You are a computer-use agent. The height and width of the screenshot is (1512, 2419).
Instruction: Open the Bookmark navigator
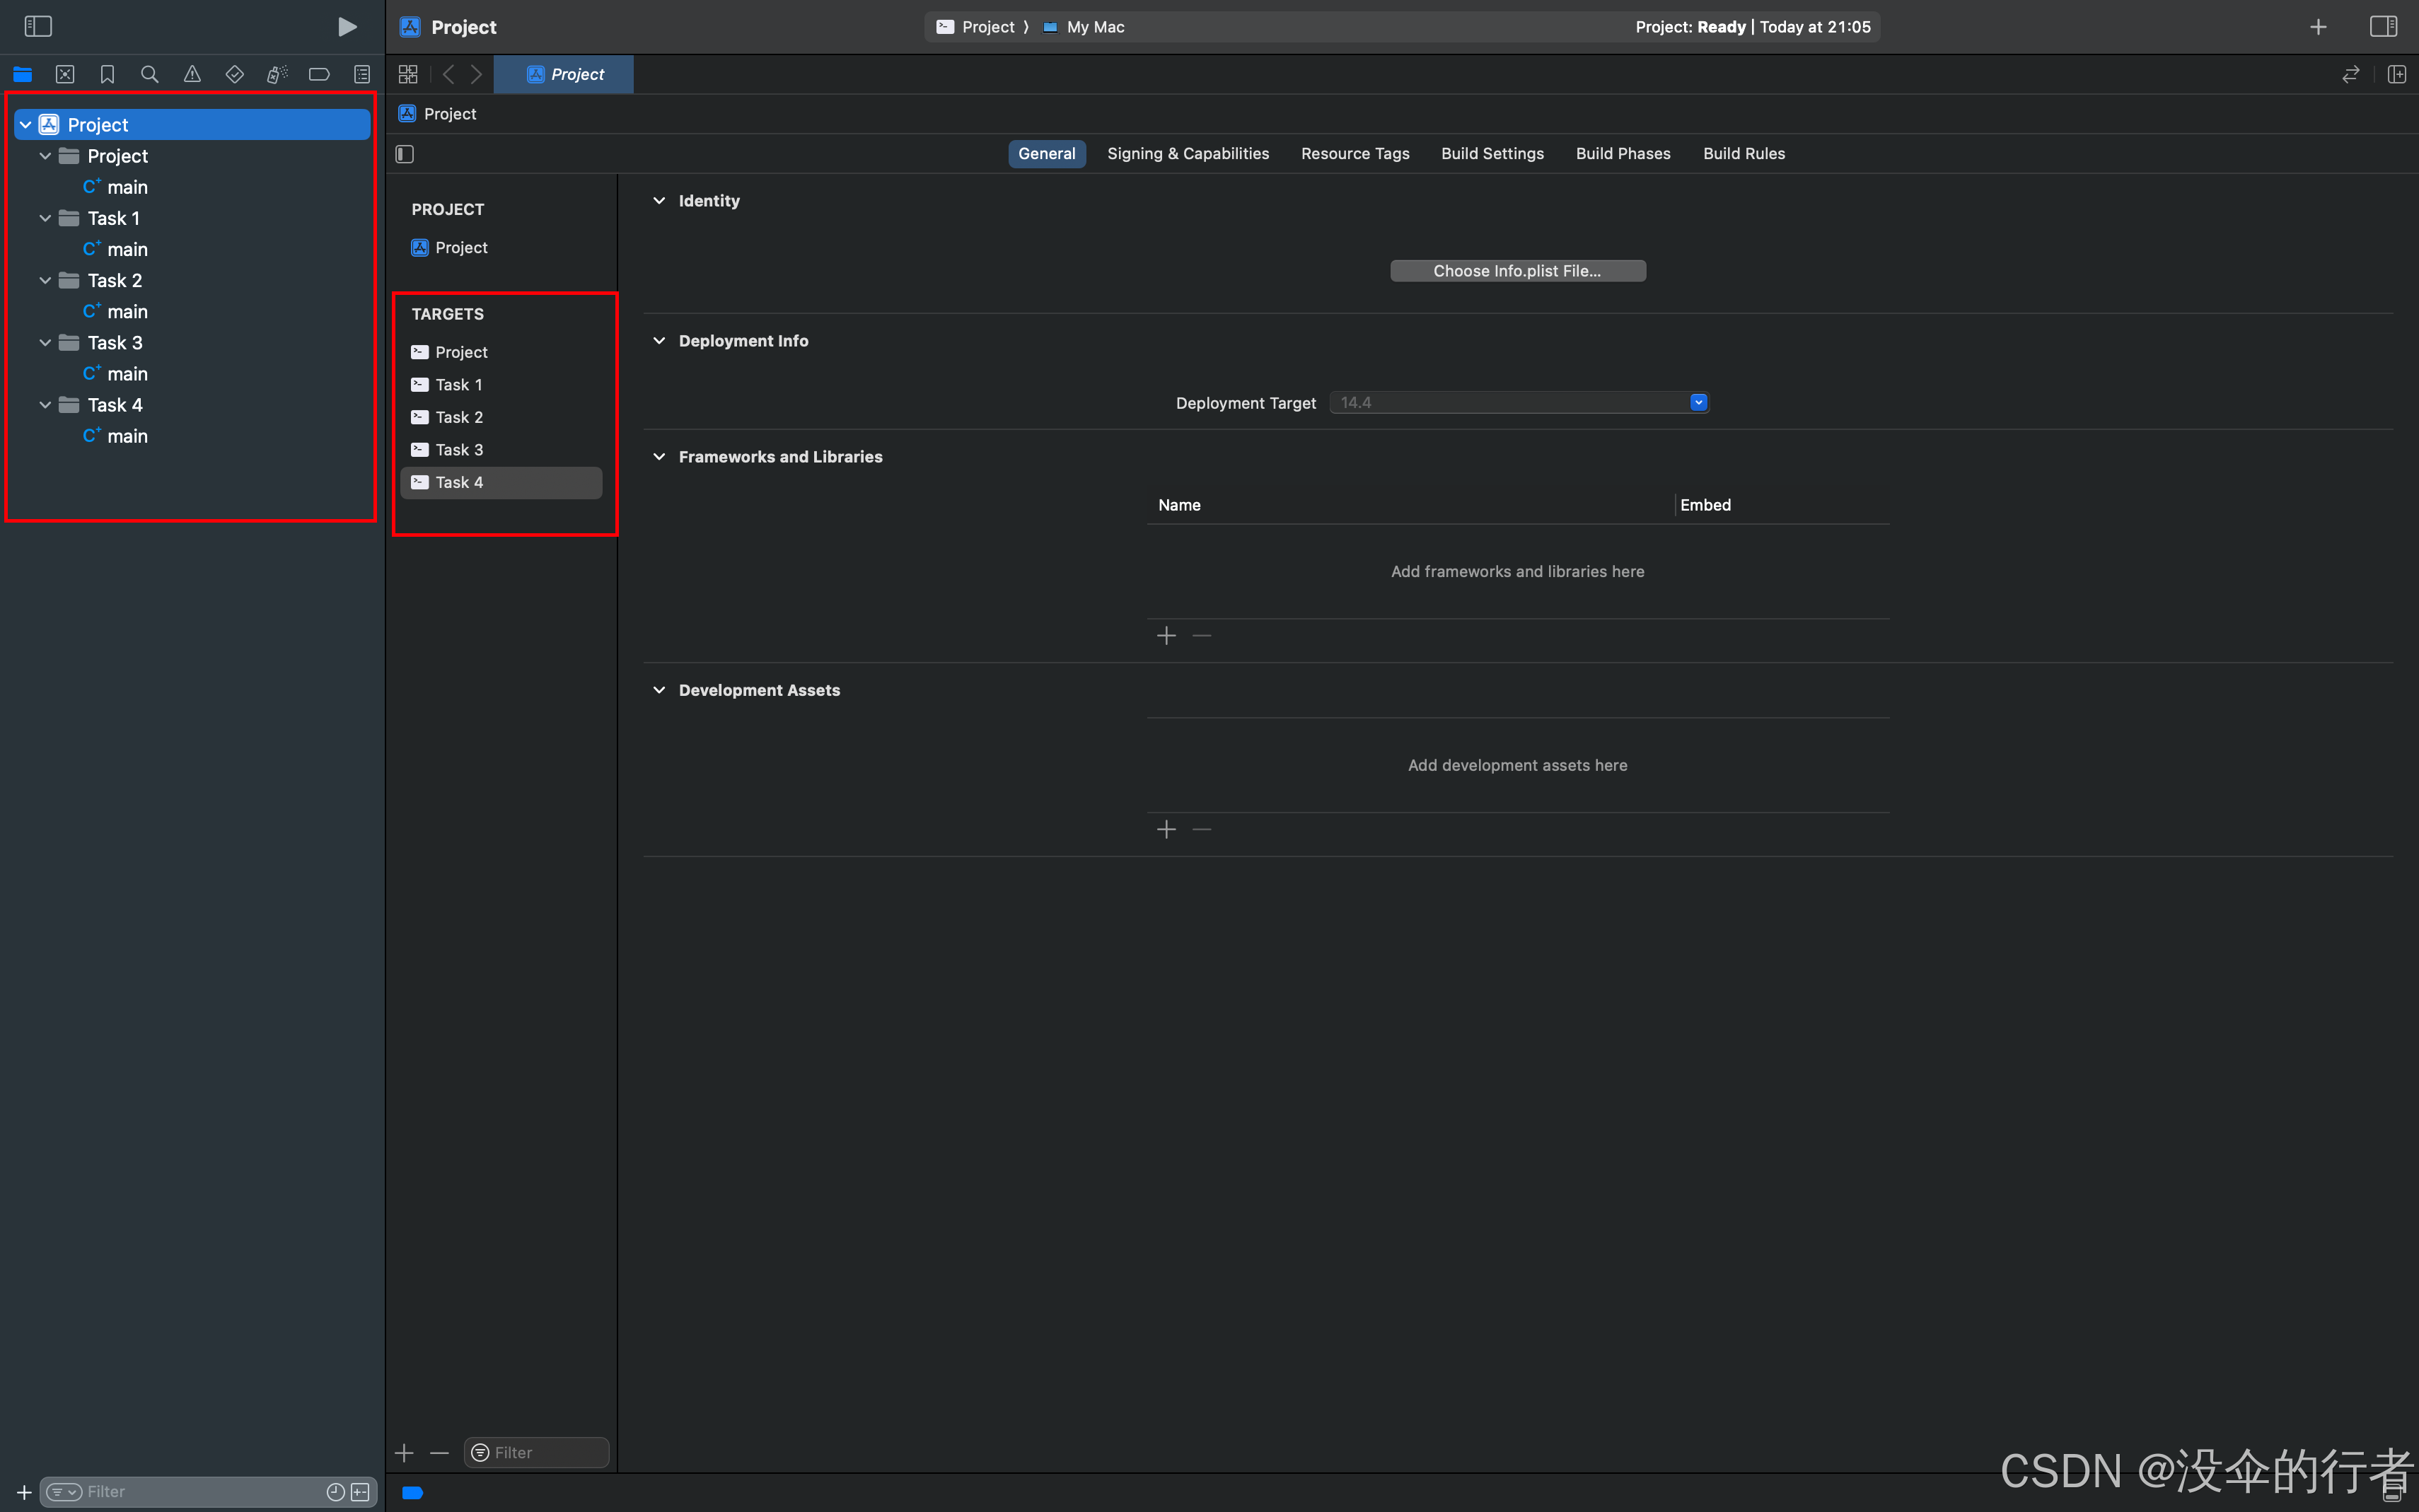point(107,74)
